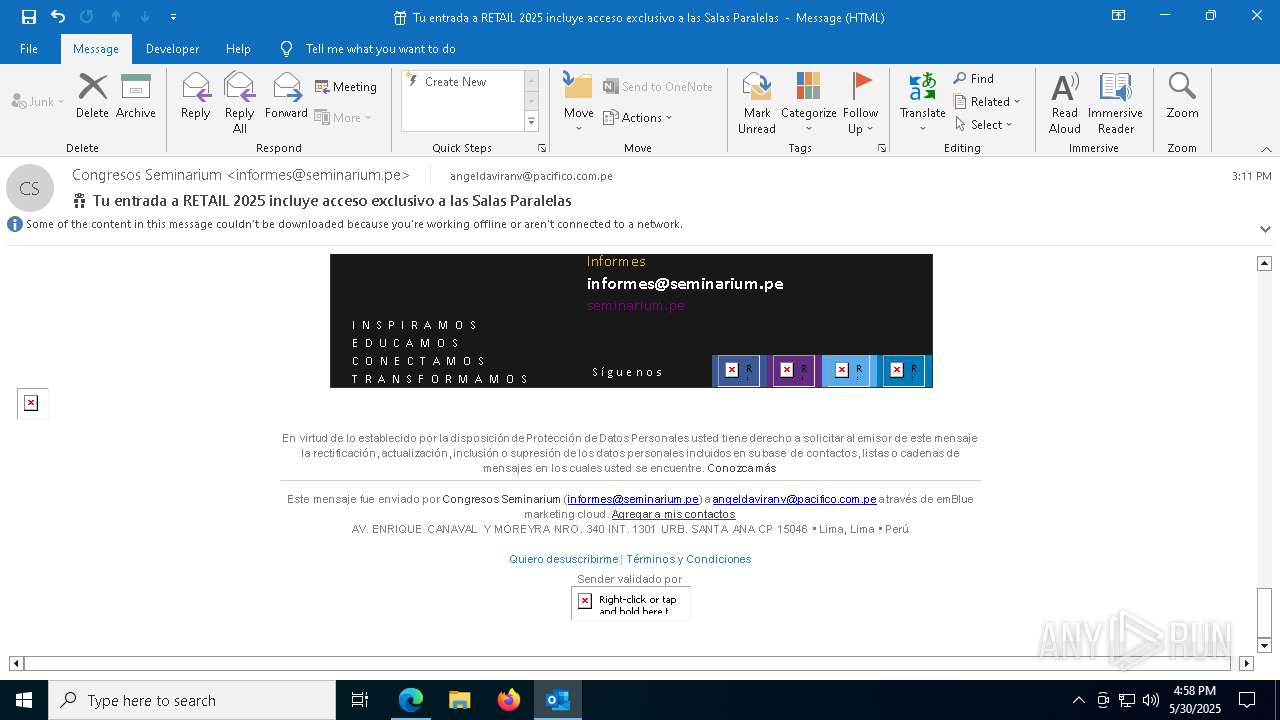Go to the previous item with up arrow
This screenshot has height=720, width=1280.
(x=116, y=17)
